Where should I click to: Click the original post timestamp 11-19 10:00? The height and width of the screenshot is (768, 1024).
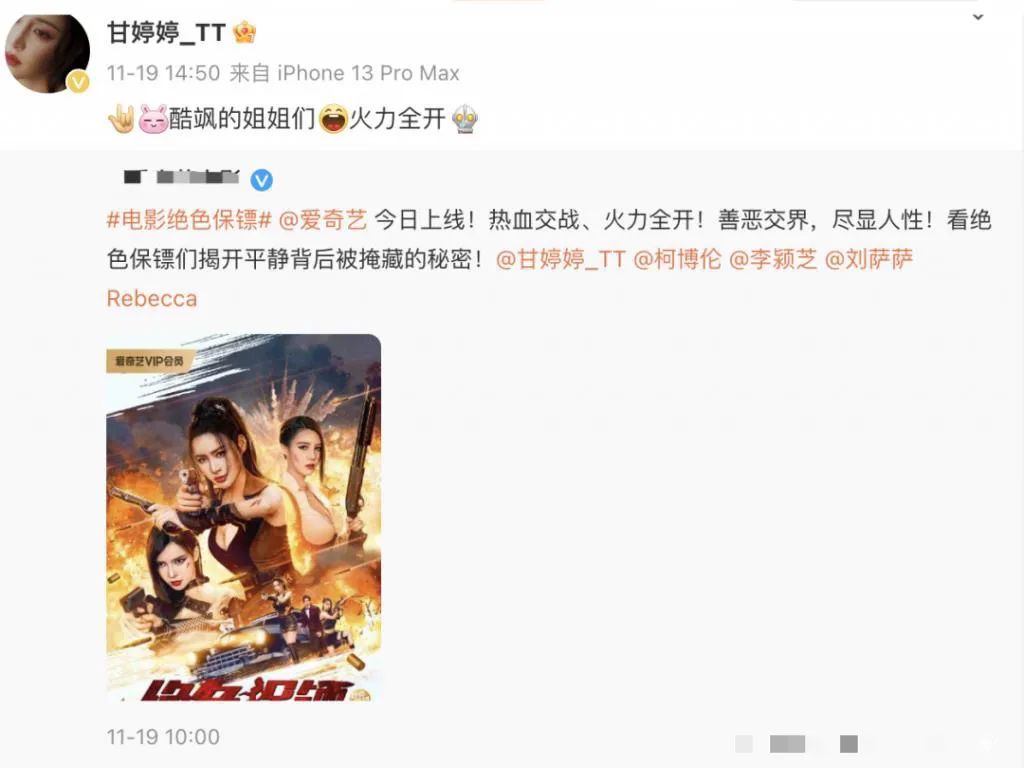coord(163,737)
